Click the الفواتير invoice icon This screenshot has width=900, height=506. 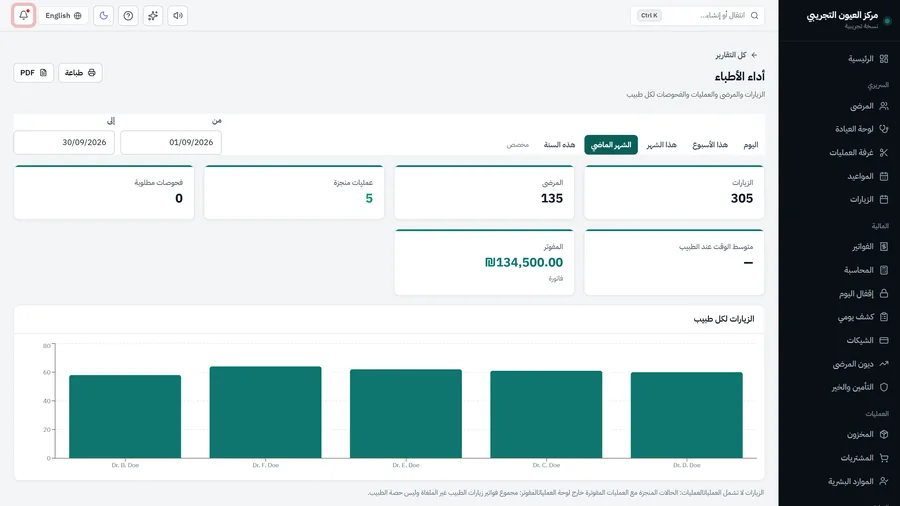click(884, 247)
